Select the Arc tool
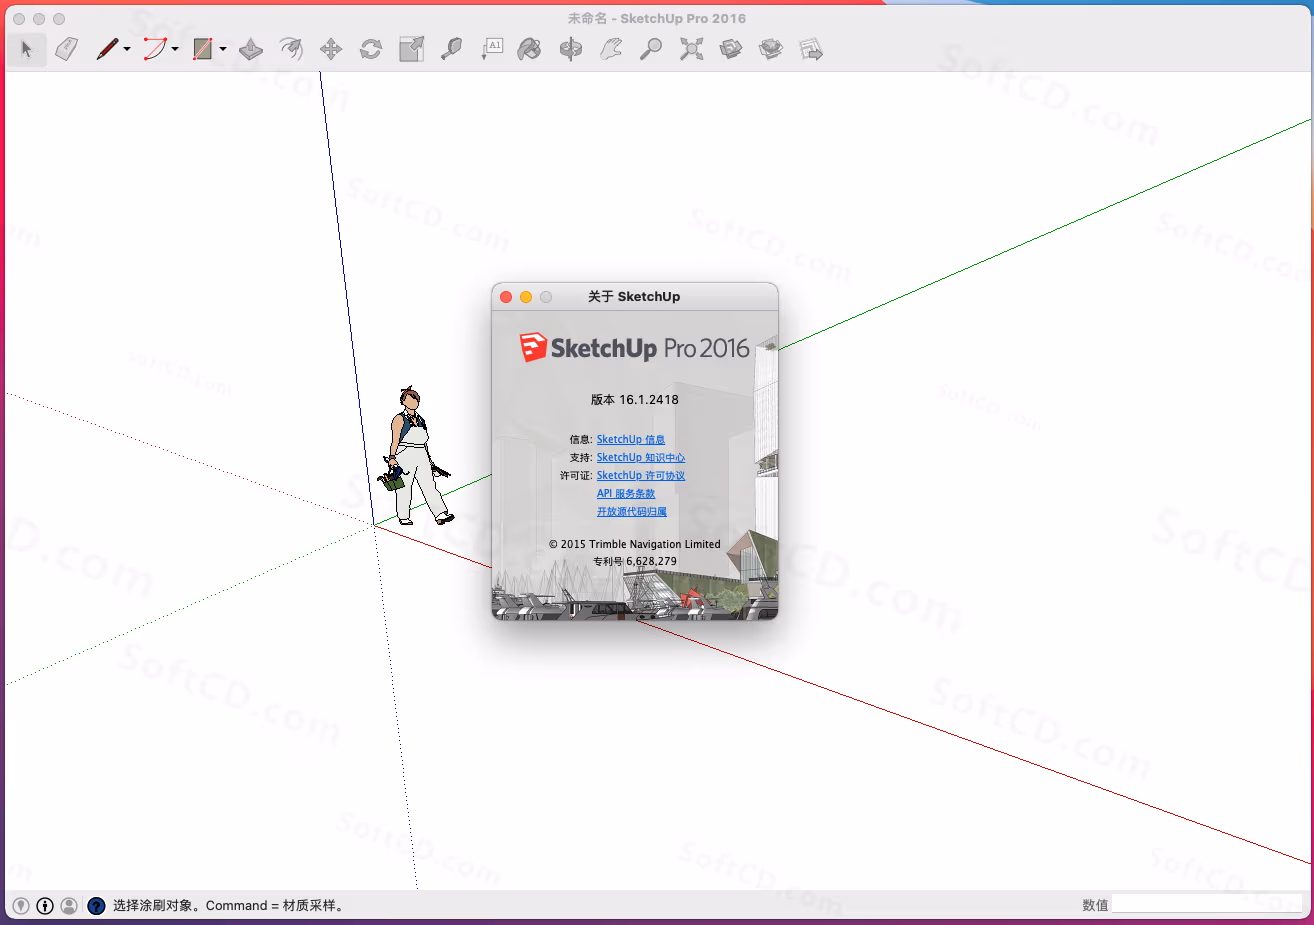Viewport: 1314px width, 925px height. coord(155,49)
